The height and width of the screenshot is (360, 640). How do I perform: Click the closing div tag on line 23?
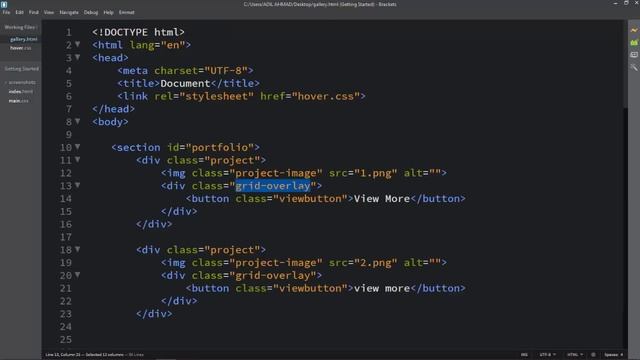tap(154, 313)
